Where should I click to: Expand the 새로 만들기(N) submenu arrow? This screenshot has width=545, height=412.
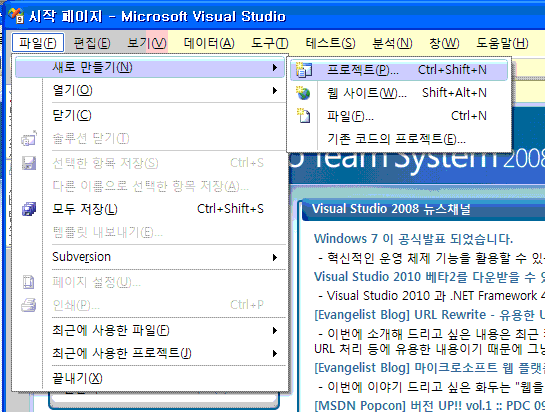coord(275,67)
